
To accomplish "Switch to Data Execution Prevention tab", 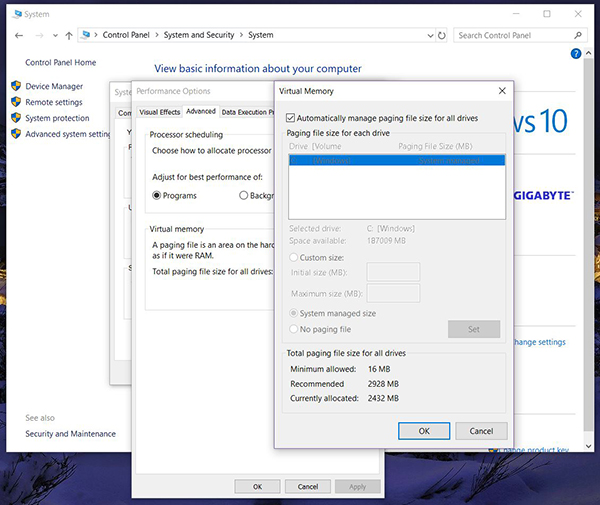I will click(247, 112).
